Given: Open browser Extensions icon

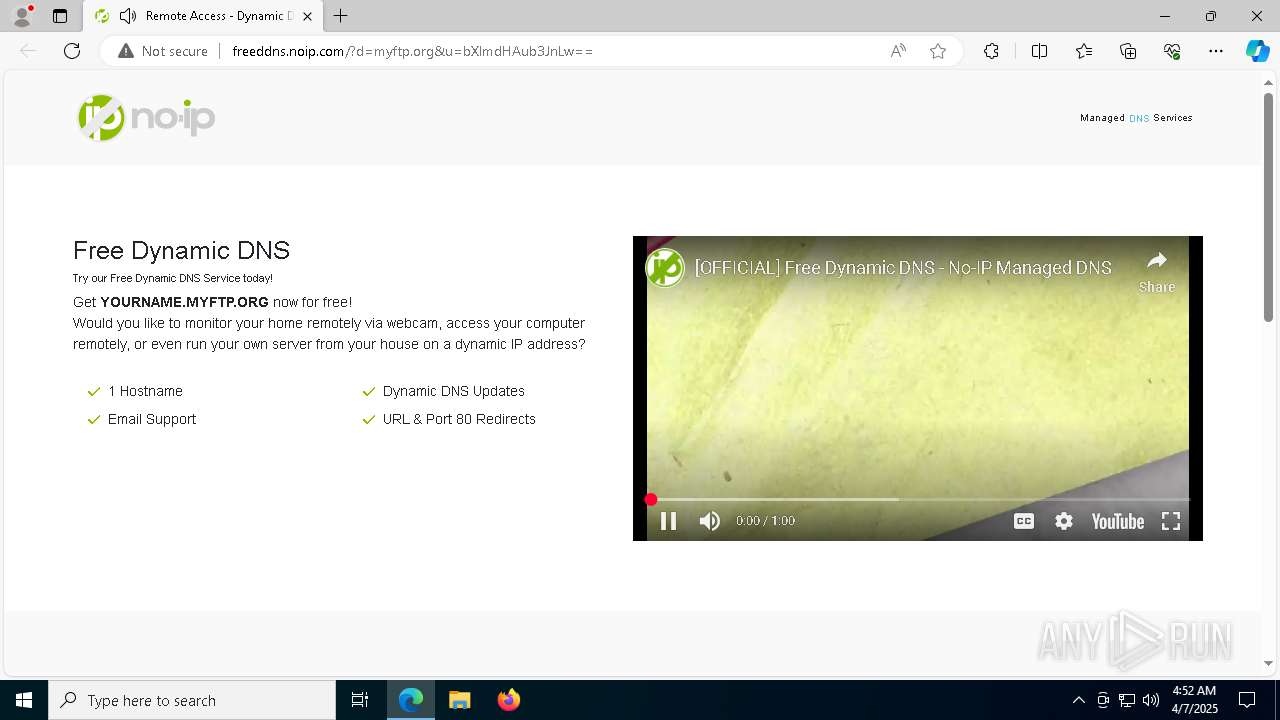Looking at the screenshot, I should (x=991, y=51).
